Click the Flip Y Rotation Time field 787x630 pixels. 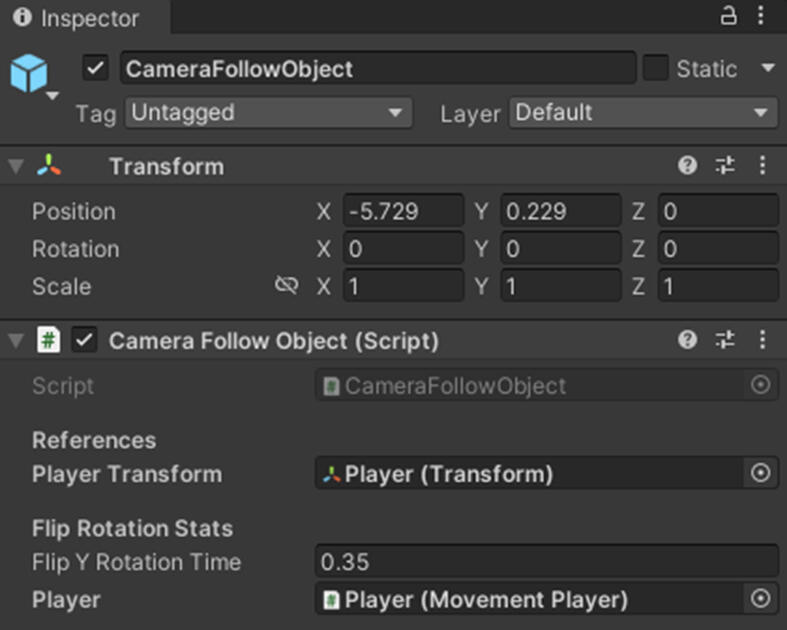[546, 562]
